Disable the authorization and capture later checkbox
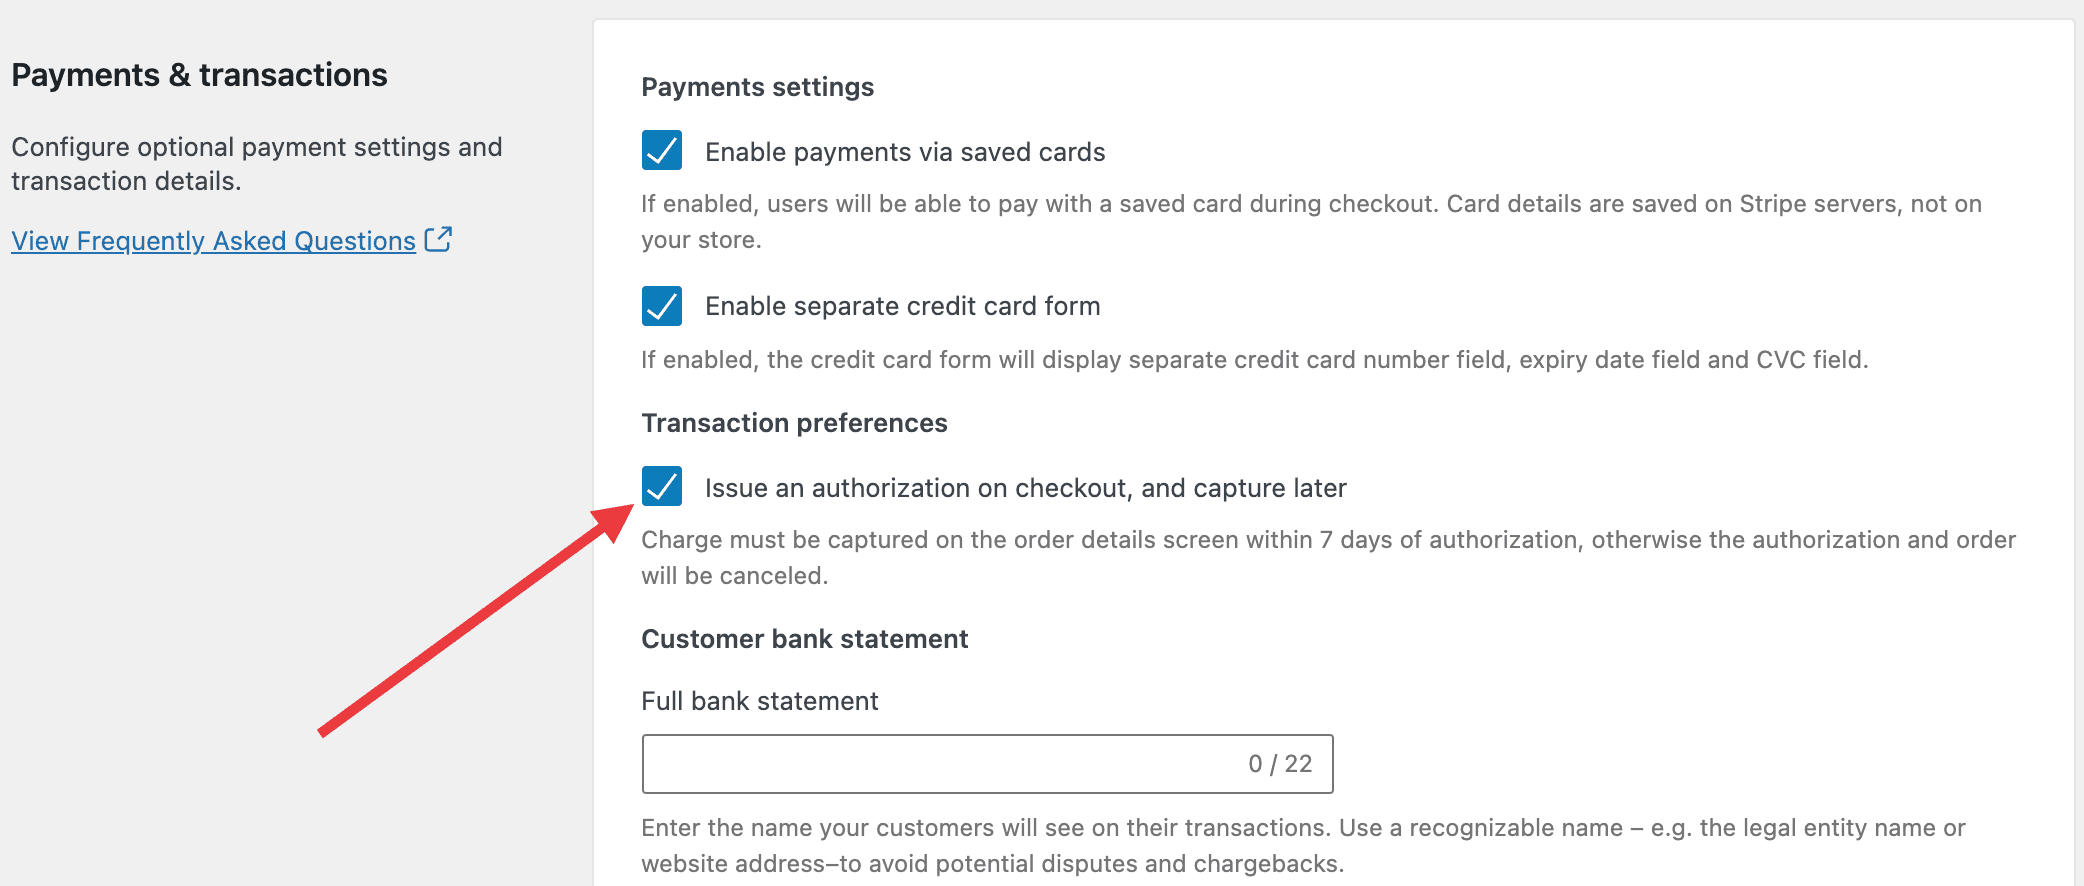Viewport: 2084px width, 886px height. 662,486
